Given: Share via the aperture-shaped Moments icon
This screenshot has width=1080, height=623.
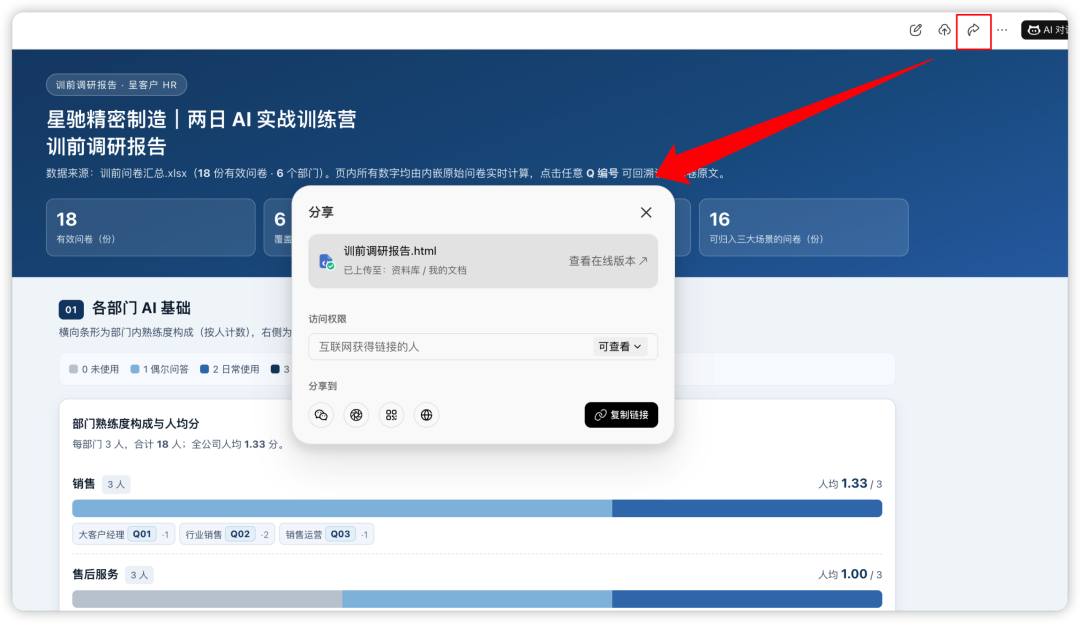Looking at the screenshot, I should pyautogui.click(x=356, y=415).
